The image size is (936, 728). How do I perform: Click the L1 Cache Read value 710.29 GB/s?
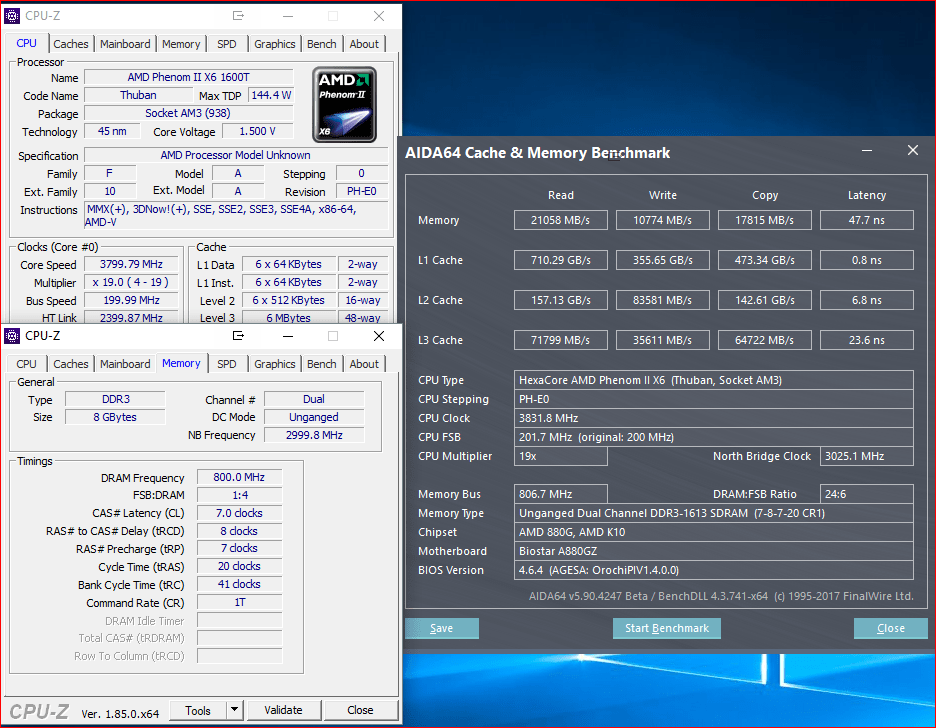click(561, 260)
